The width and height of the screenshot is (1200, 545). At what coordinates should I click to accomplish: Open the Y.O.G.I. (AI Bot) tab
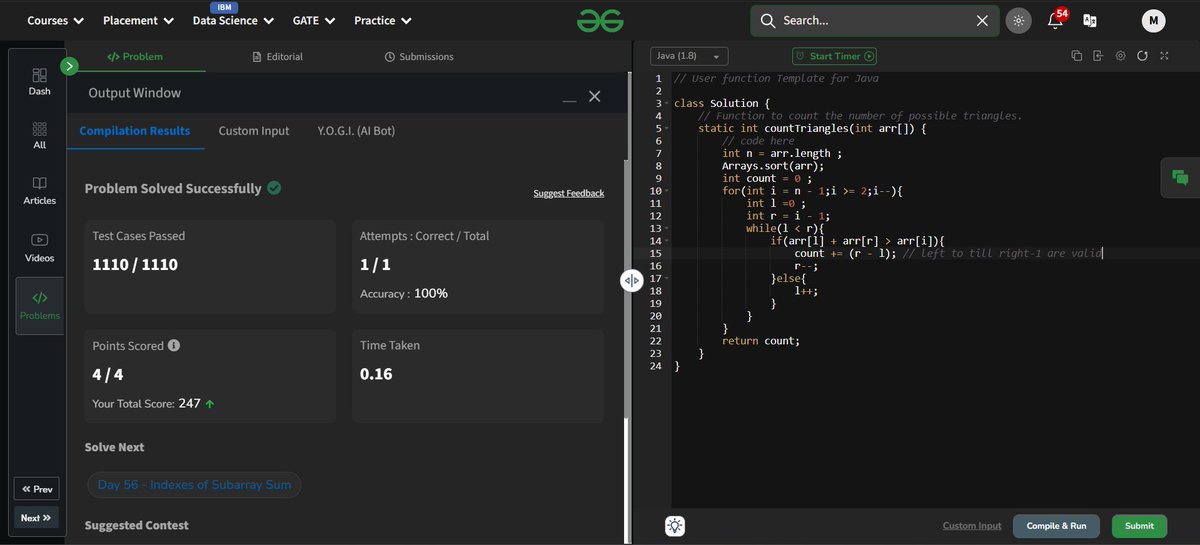[x=356, y=131]
